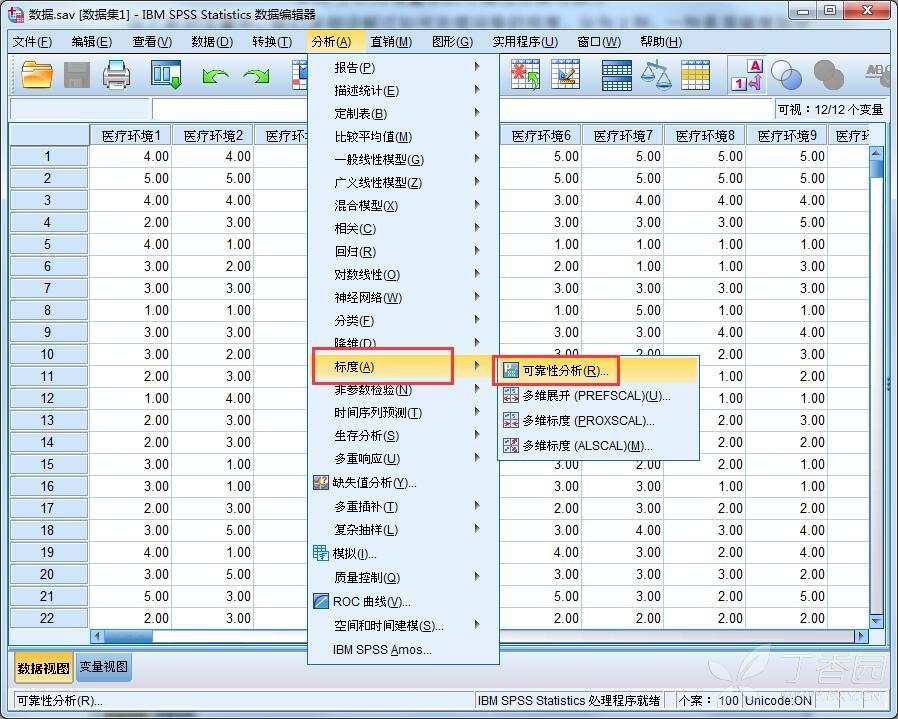The height and width of the screenshot is (719, 898).
Task: Expand the 回归(R) submenu
Action: click(x=404, y=252)
